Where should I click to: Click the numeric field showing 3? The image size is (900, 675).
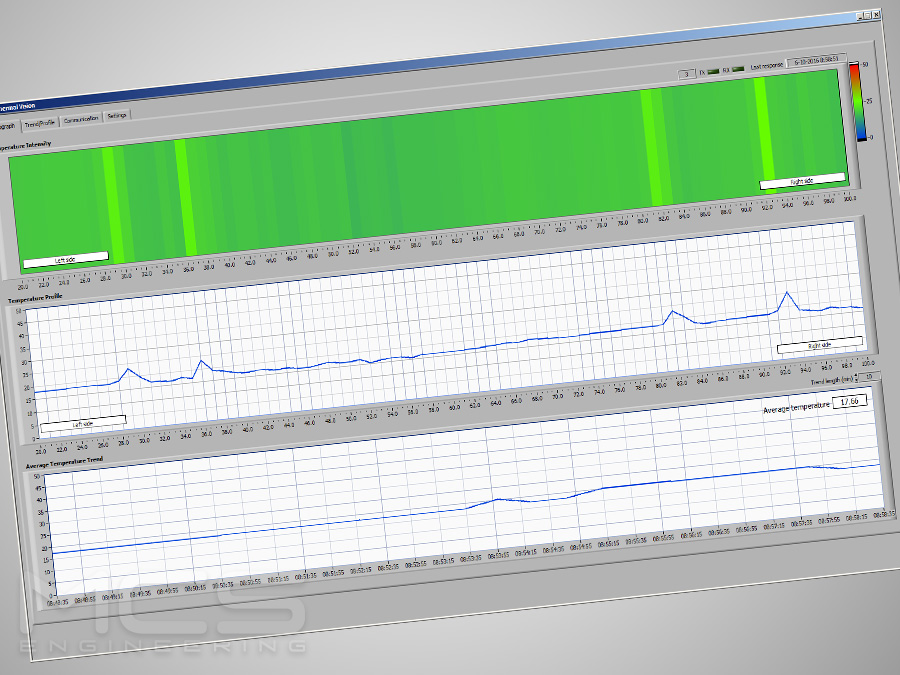(686, 73)
